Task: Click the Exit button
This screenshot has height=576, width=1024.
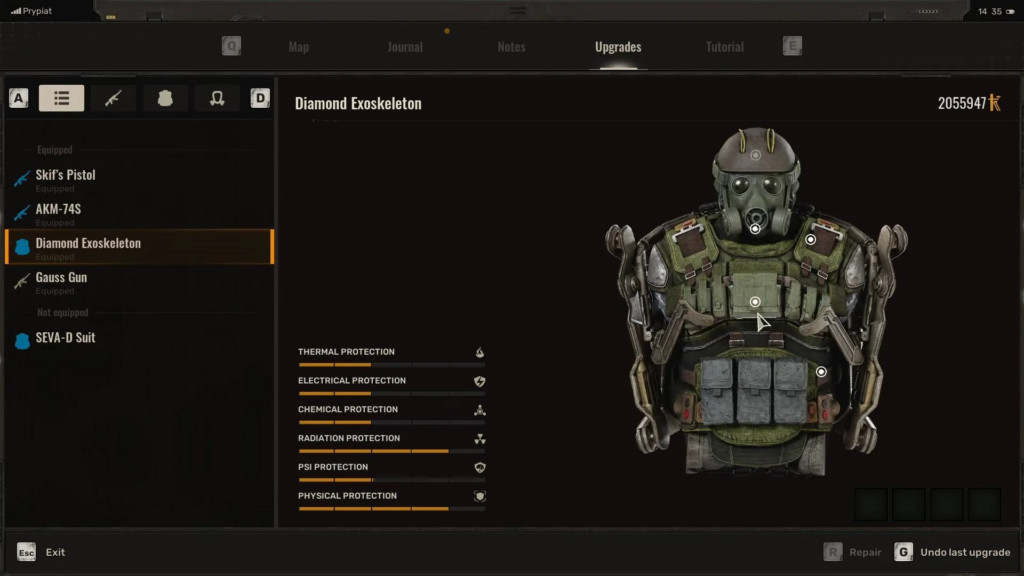Action: (55, 552)
